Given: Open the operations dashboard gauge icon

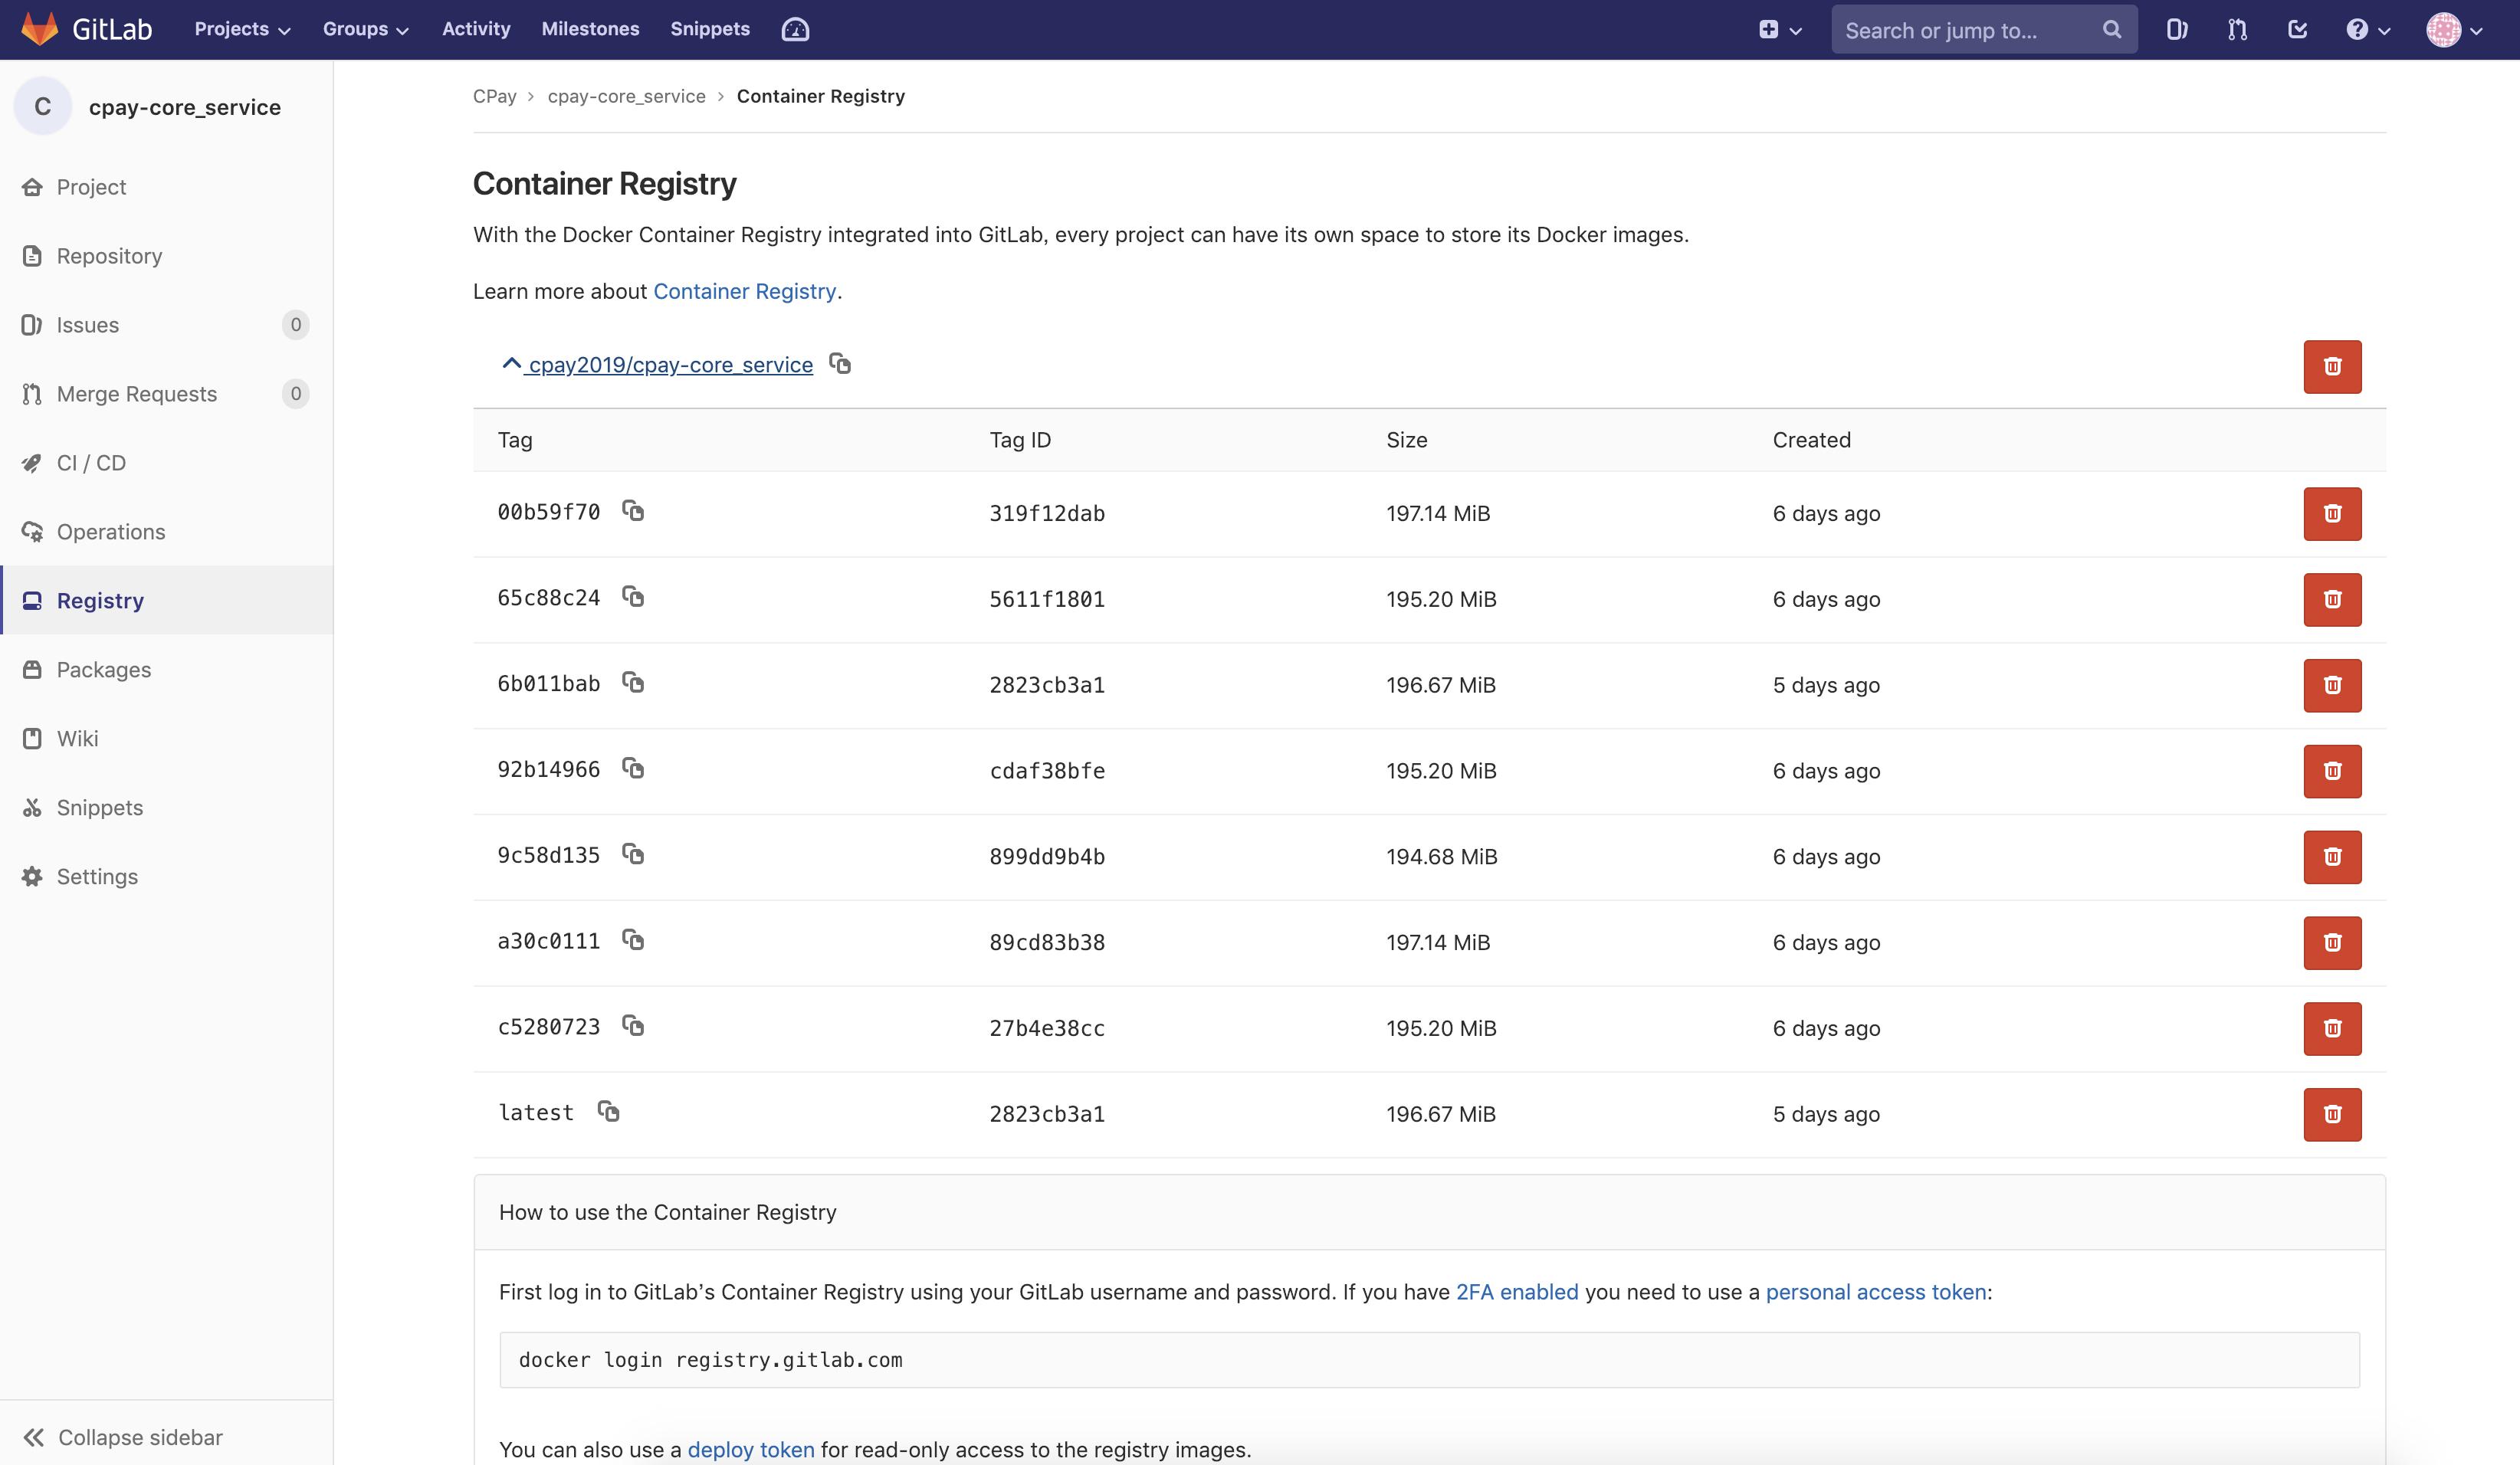Looking at the screenshot, I should point(795,30).
